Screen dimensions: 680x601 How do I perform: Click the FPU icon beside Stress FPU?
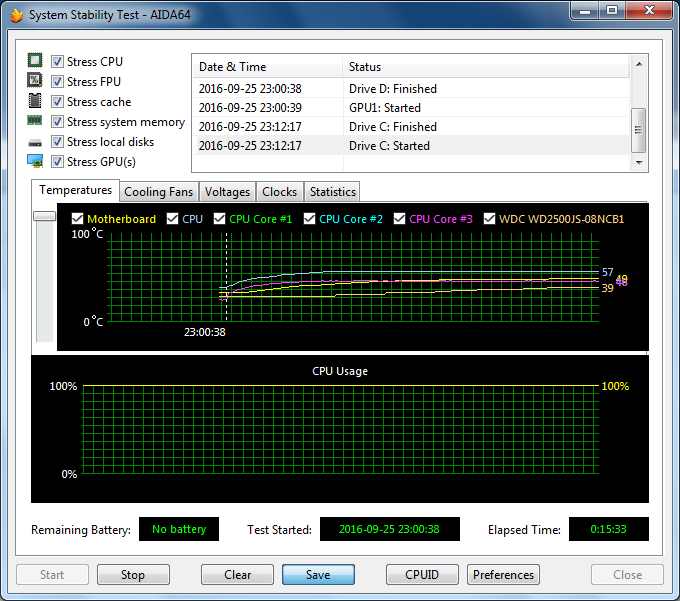tap(35, 82)
